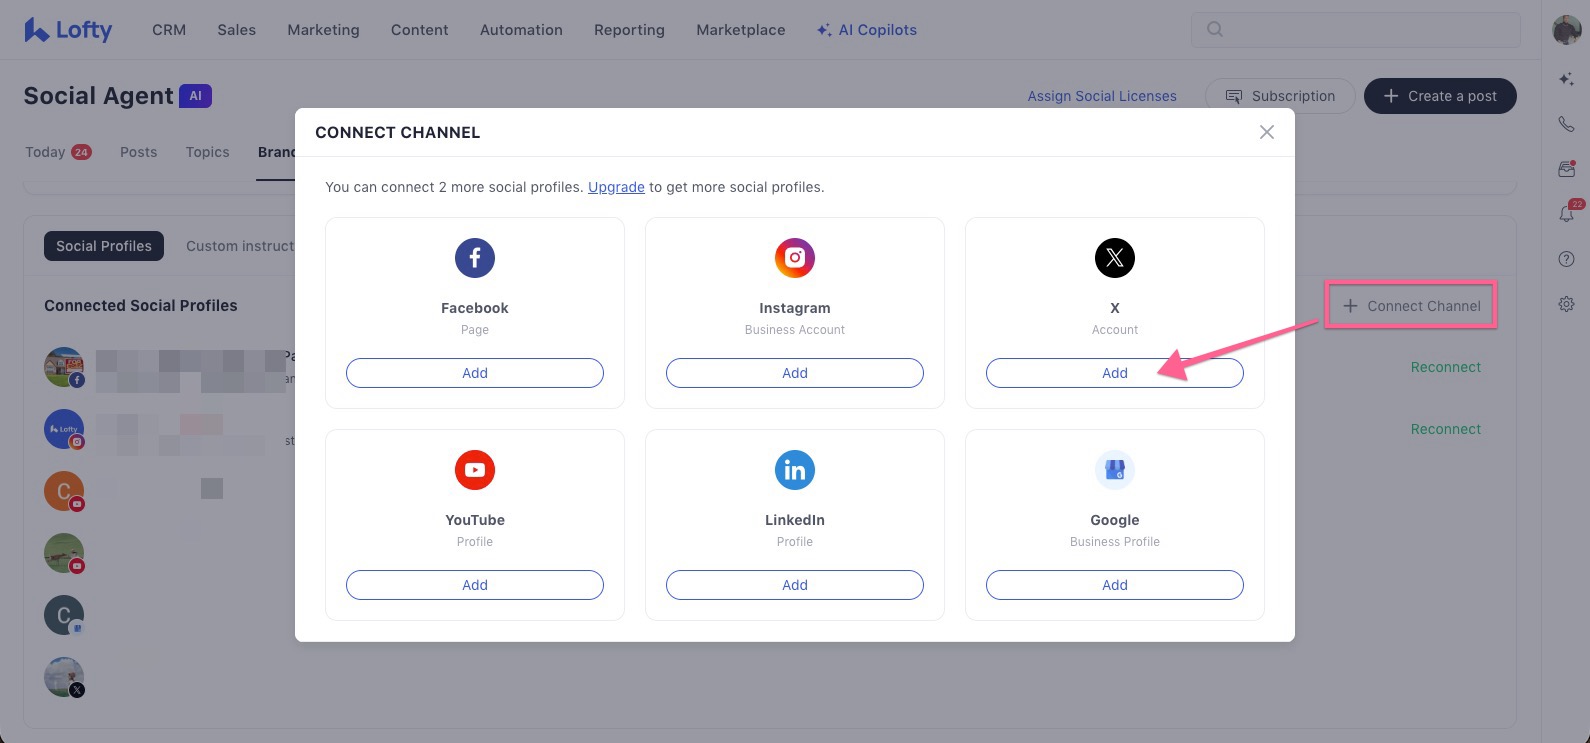Image resolution: width=1590 pixels, height=743 pixels.
Task: Open the Marketing menu
Action: (323, 30)
